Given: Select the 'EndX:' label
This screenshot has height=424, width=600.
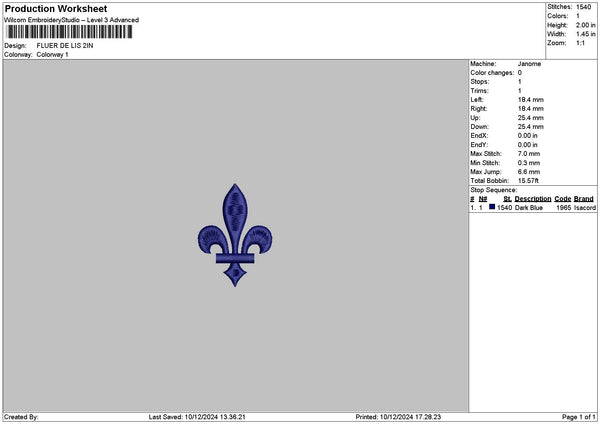Looking at the screenshot, I should (479, 136).
